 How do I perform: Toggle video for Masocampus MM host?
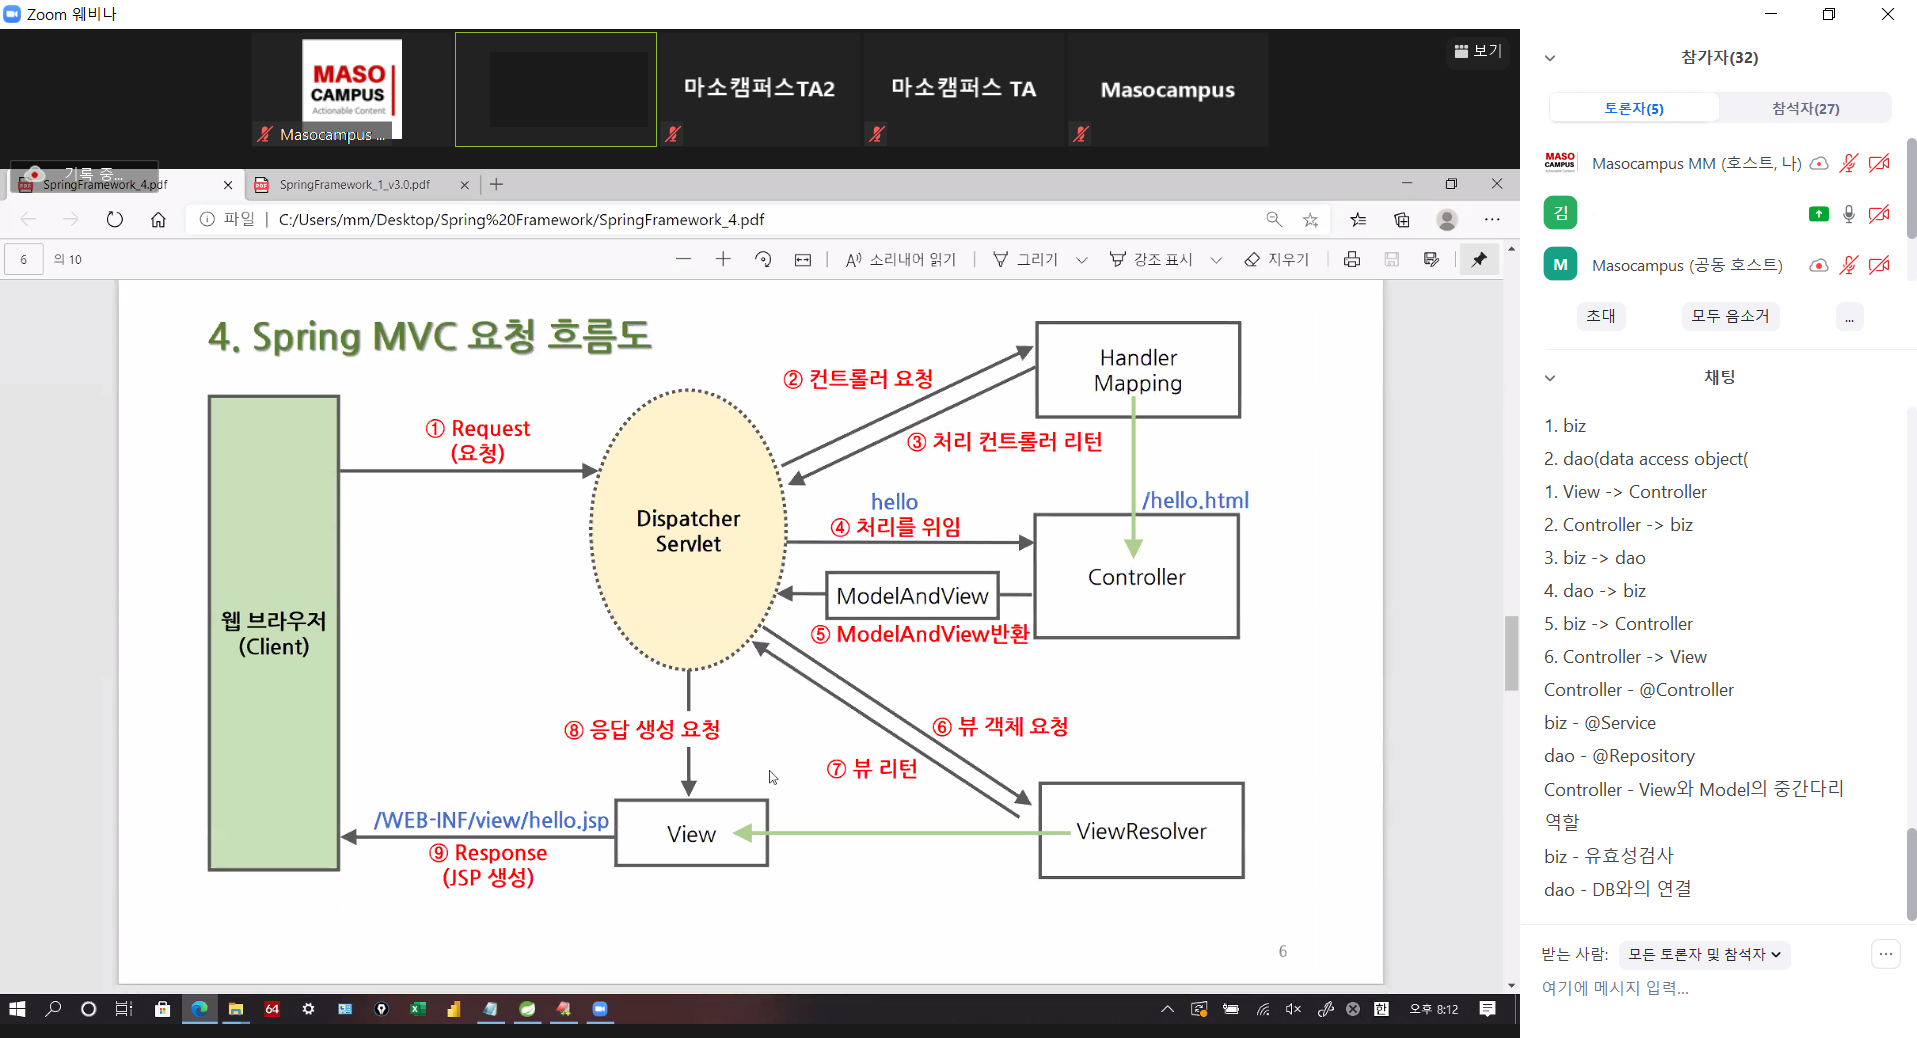coord(1879,163)
